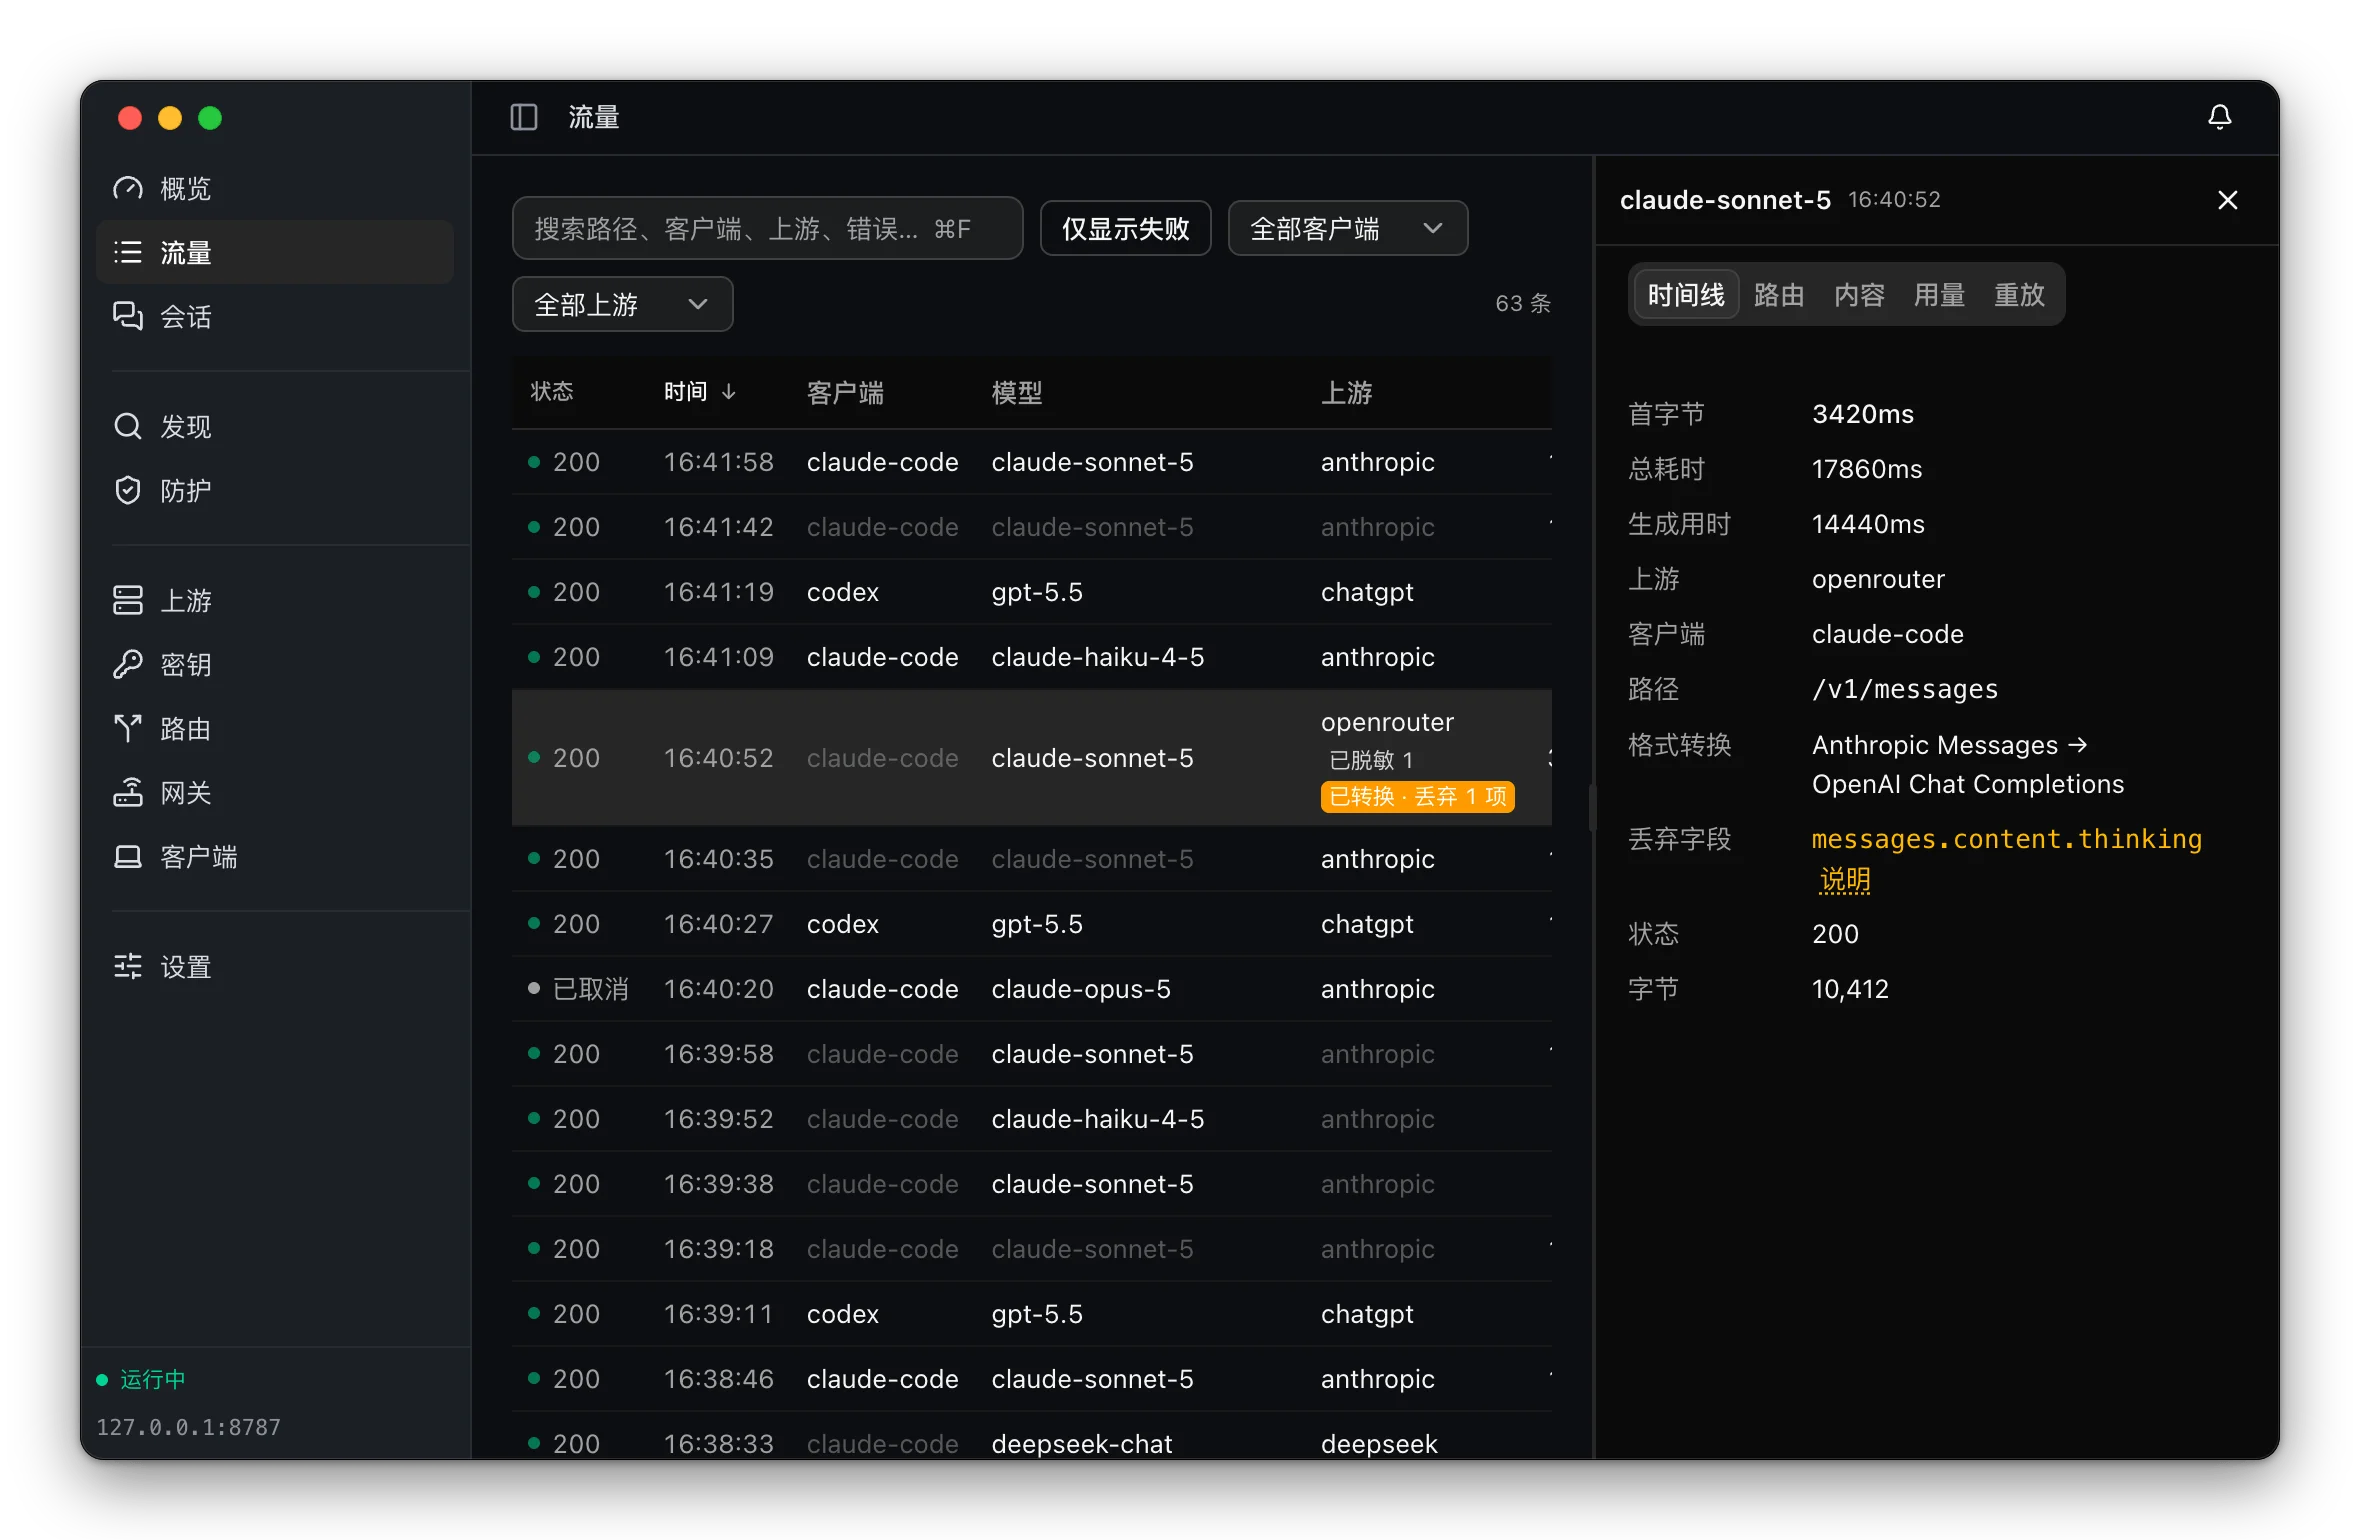This screenshot has height=1540, width=2360.
Task: Click the 运行中 status indicator
Action: pyautogui.click(x=141, y=1379)
